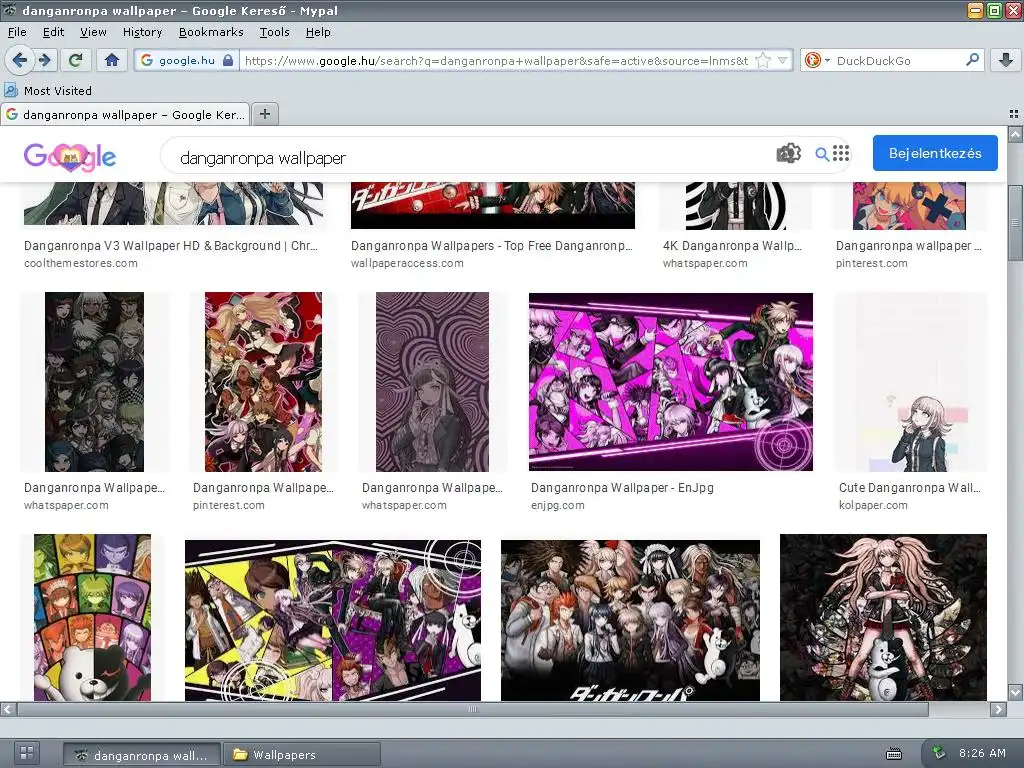Open Cute Danganronpa Wallpaper kolpaper link
Viewport: 1024px width, 768px height.
pyautogui.click(x=910, y=488)
